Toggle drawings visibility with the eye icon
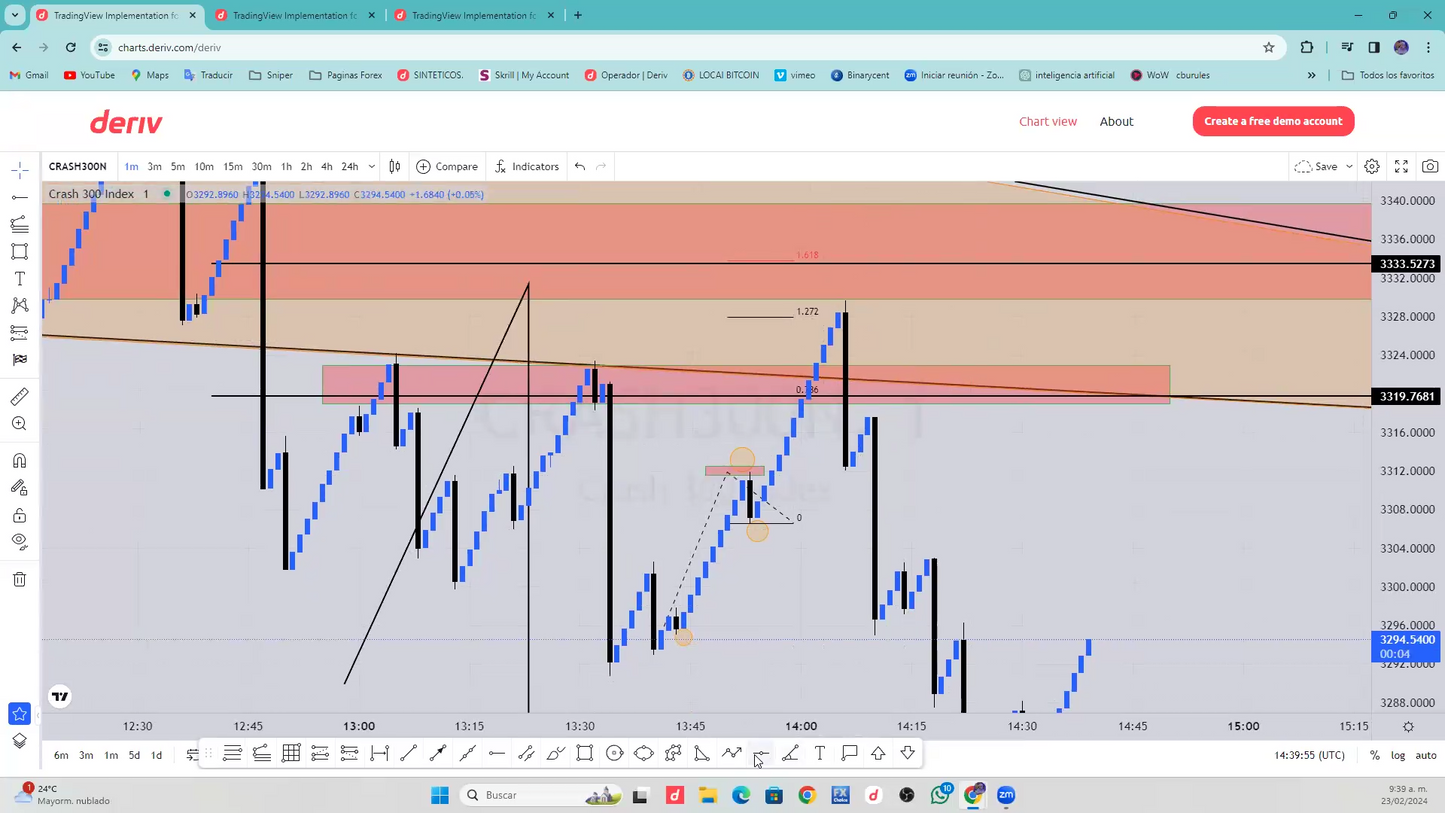 [19, 541]
